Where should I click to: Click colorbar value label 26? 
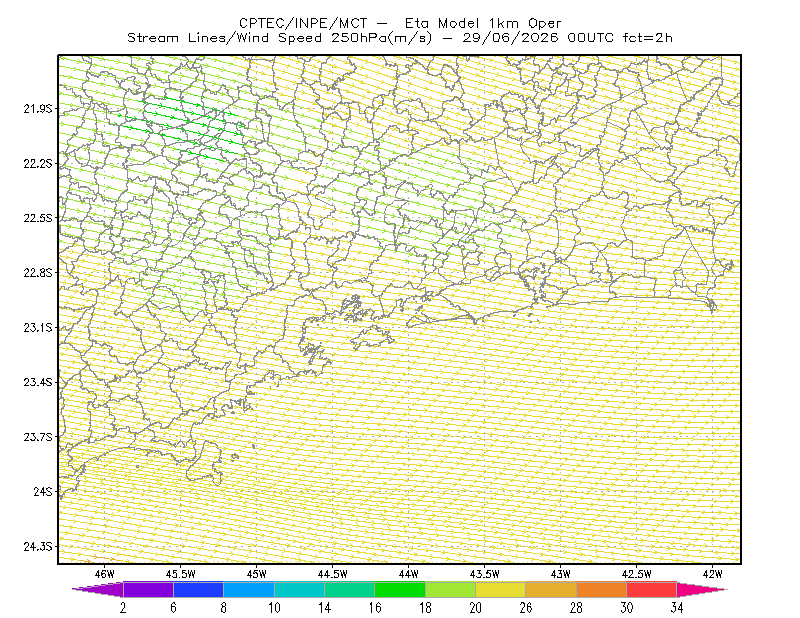[526, 608]
